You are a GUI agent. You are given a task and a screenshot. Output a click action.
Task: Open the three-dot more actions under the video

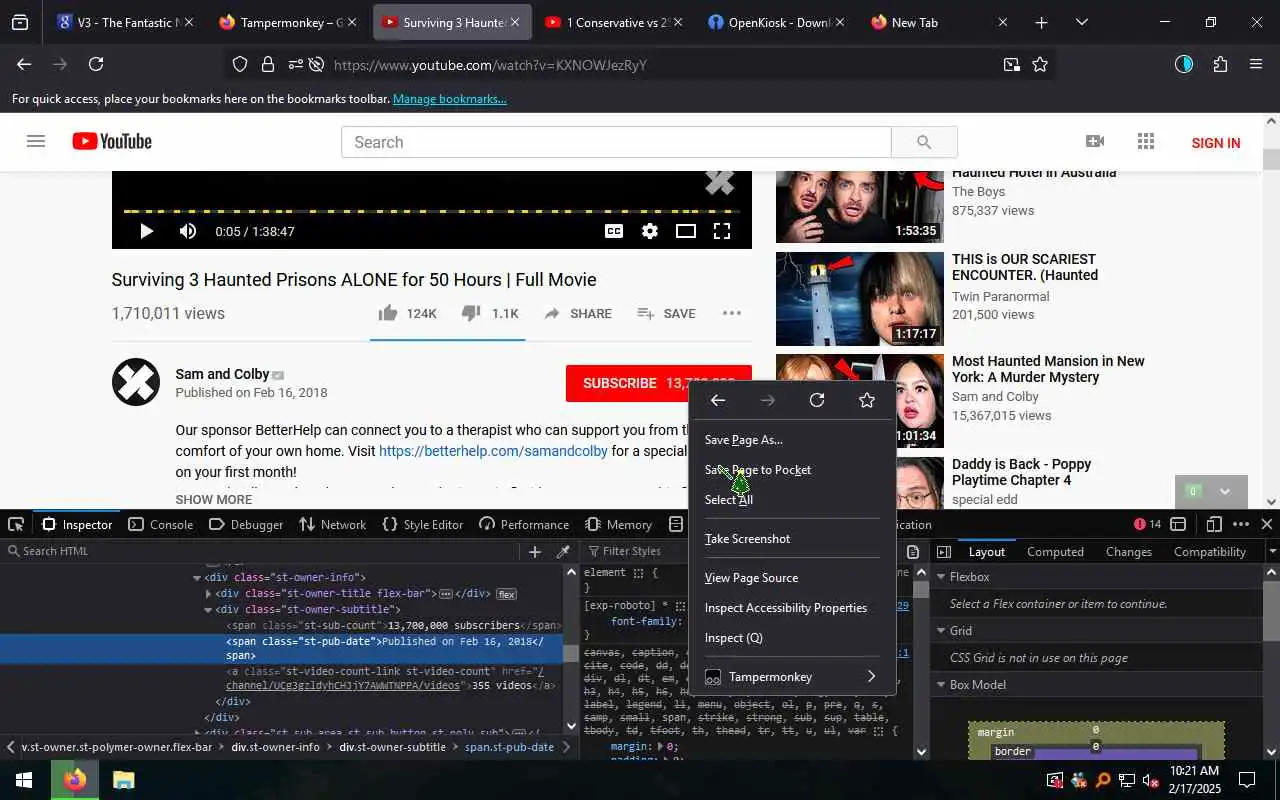(732, 313)
